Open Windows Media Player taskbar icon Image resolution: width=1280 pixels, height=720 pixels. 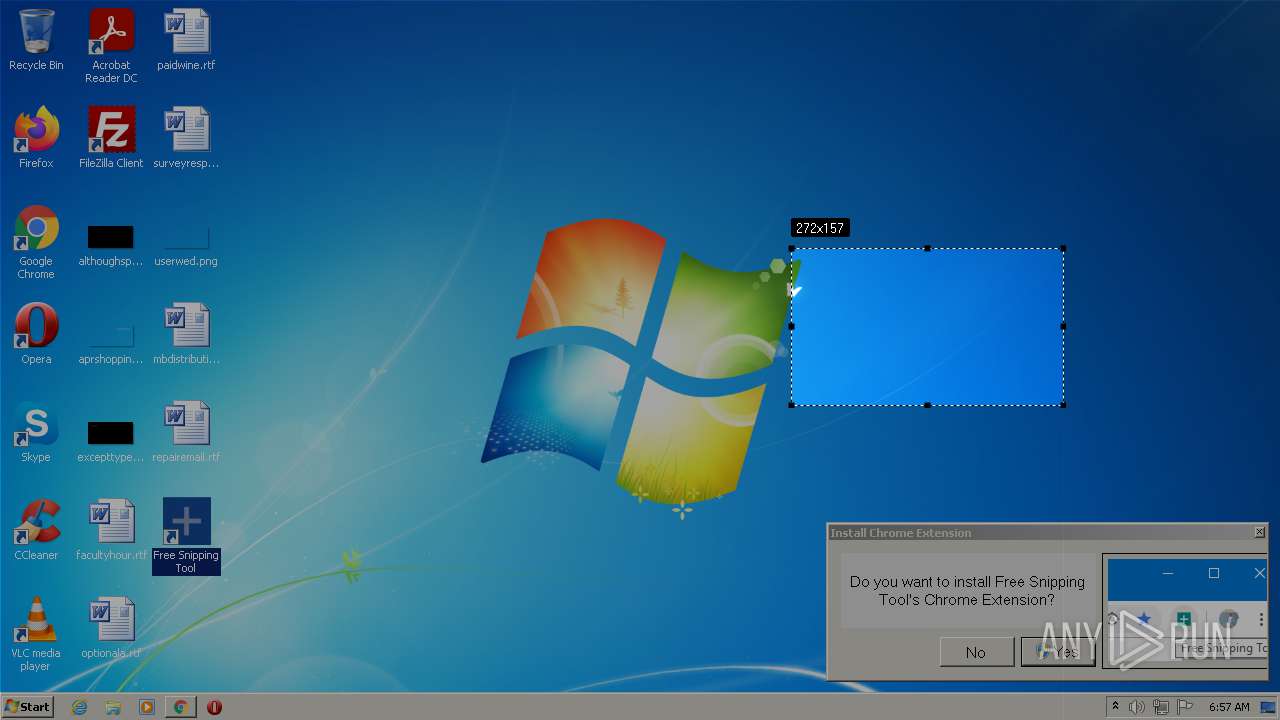147,707
